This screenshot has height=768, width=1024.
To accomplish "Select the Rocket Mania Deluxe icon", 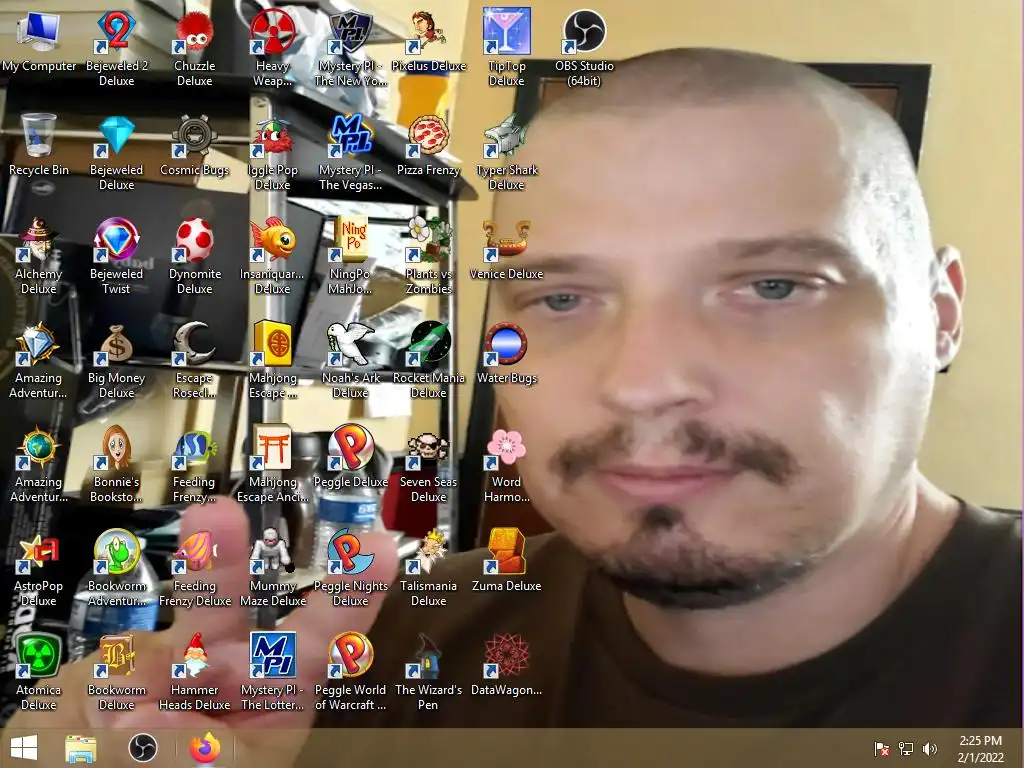I will pyautogui.click(x=428, y=360).
